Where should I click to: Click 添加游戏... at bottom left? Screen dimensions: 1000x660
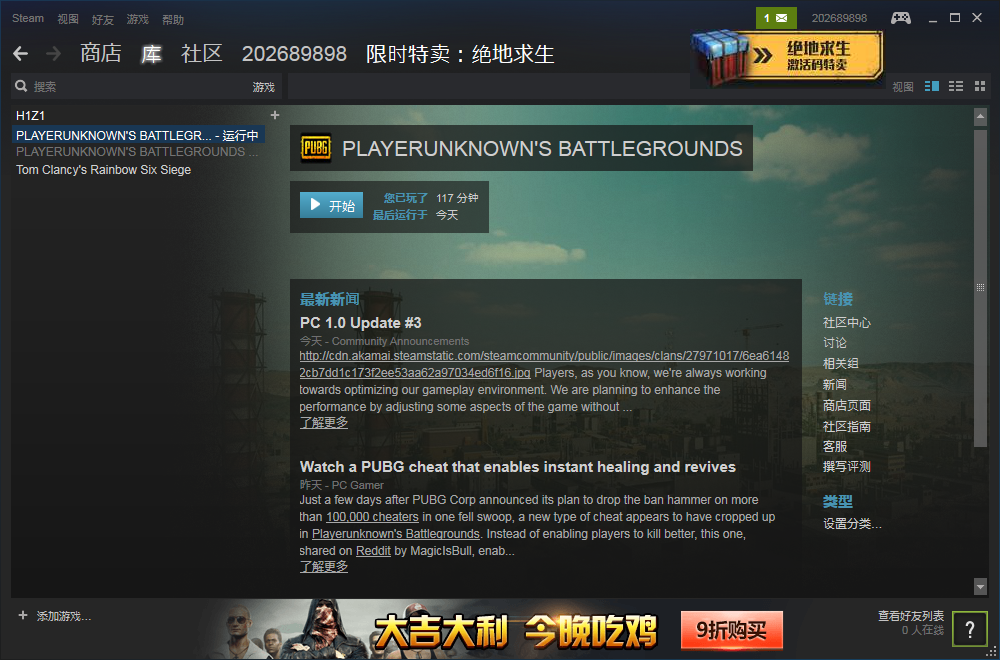click(64, 616)
